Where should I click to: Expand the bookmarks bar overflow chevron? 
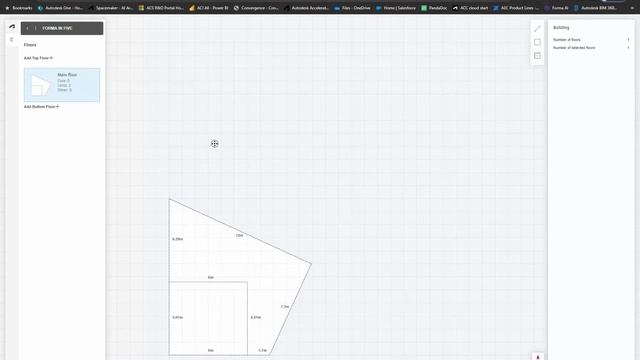pos(632,8)
